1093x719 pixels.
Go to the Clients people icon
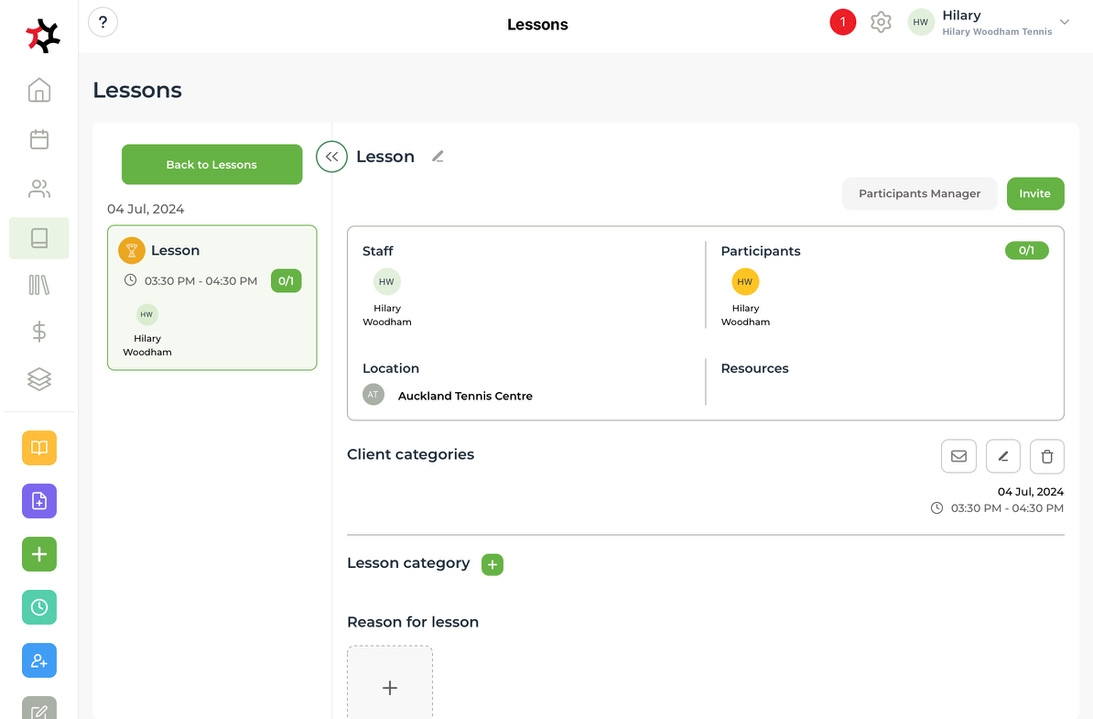pos(39,188)
